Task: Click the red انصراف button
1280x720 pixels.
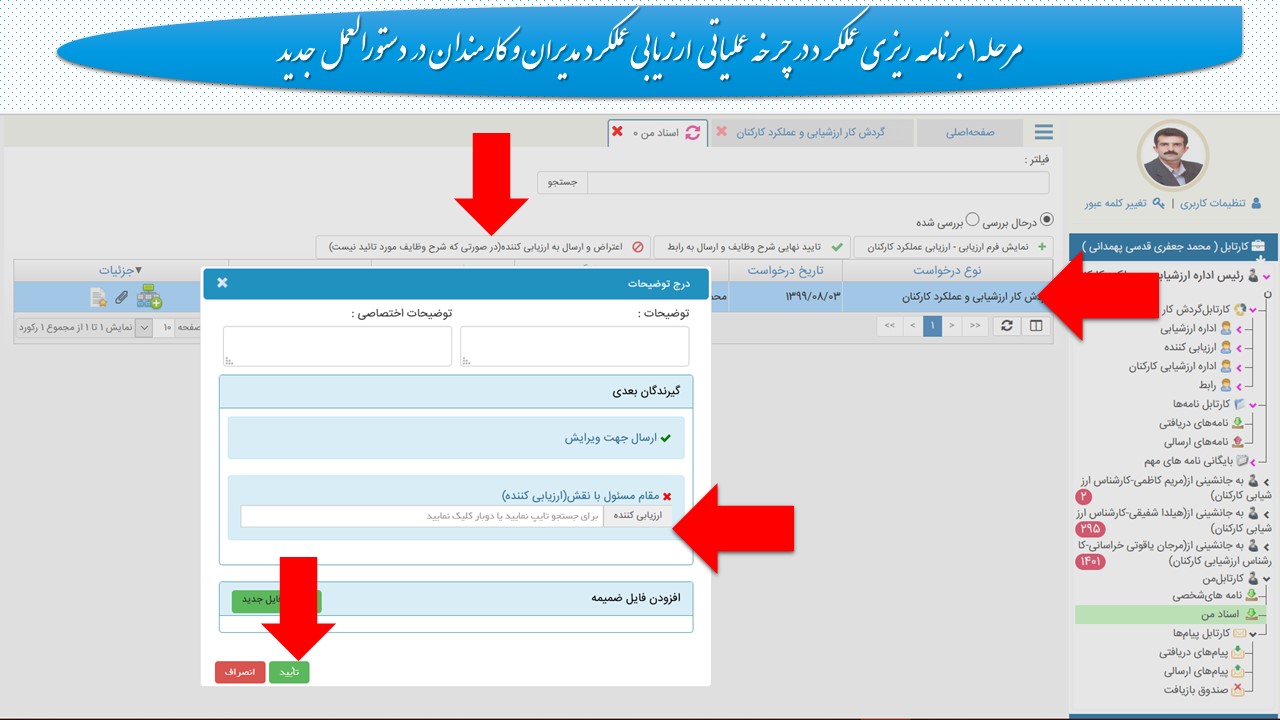Action: pyautogui.click(x=240, y=672)
